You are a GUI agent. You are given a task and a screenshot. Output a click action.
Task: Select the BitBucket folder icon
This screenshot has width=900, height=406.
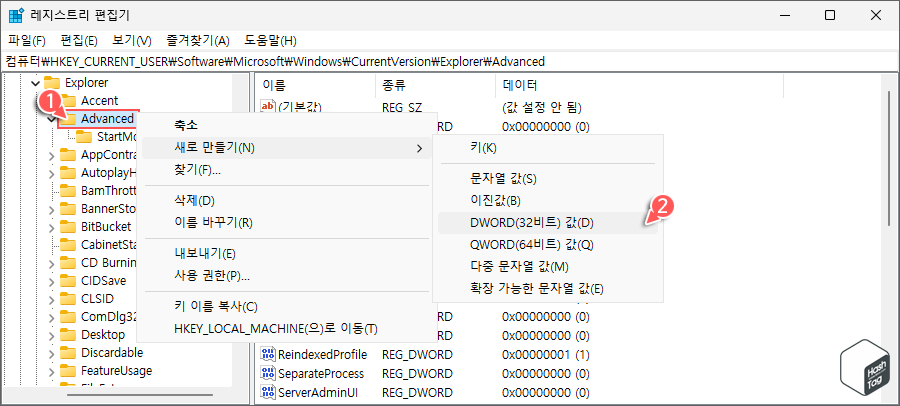coord(68,226)
